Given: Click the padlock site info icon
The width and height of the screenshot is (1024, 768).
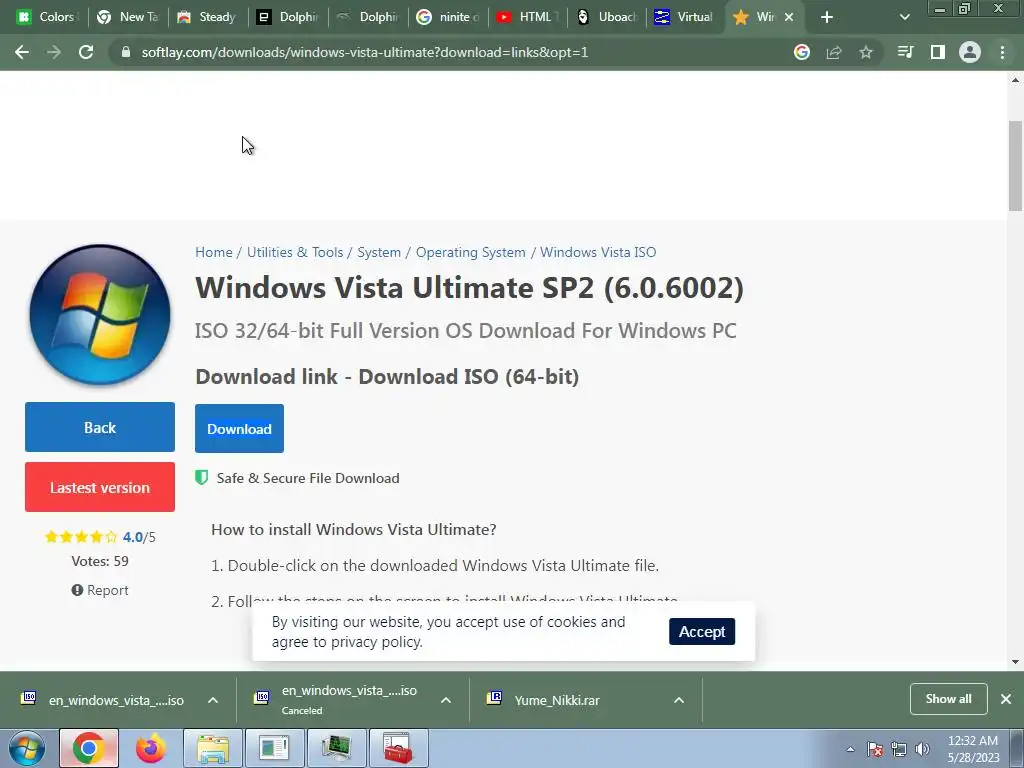Looking at the screenshot, I should (x=126, y=52).
